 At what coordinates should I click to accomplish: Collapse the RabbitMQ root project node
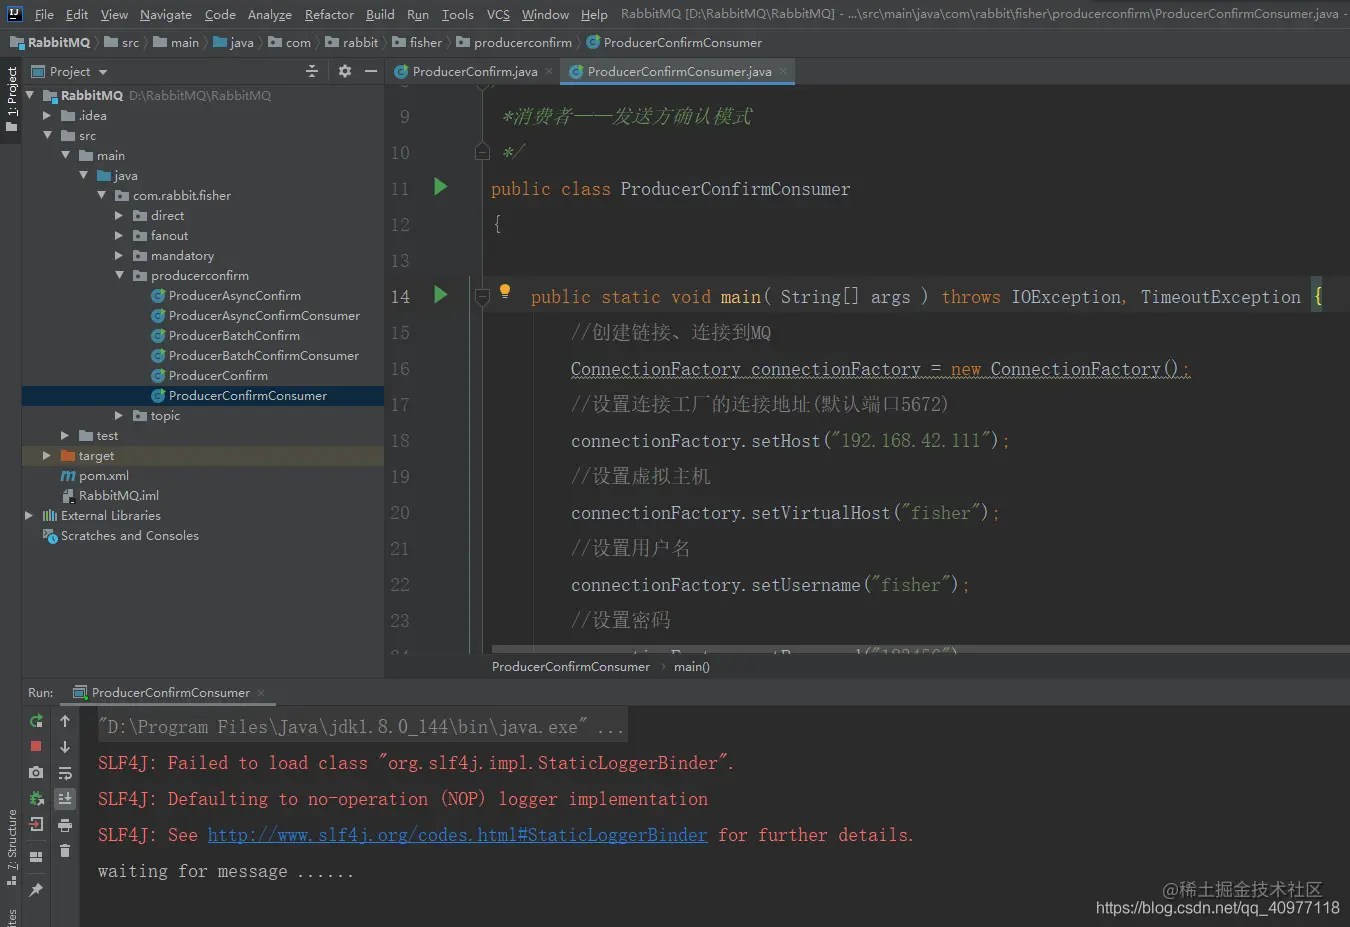[29, 95]
